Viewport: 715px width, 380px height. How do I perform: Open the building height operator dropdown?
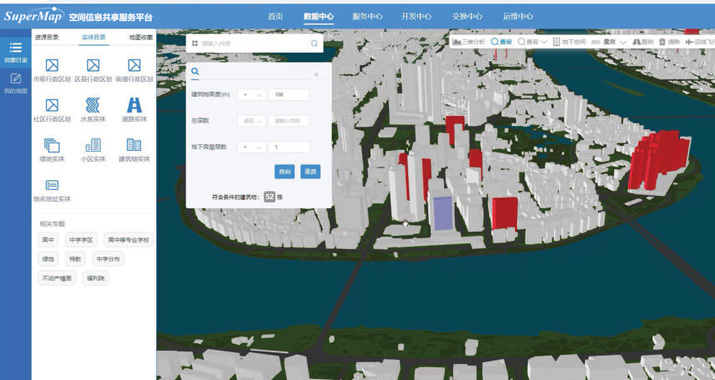point(252,95)
